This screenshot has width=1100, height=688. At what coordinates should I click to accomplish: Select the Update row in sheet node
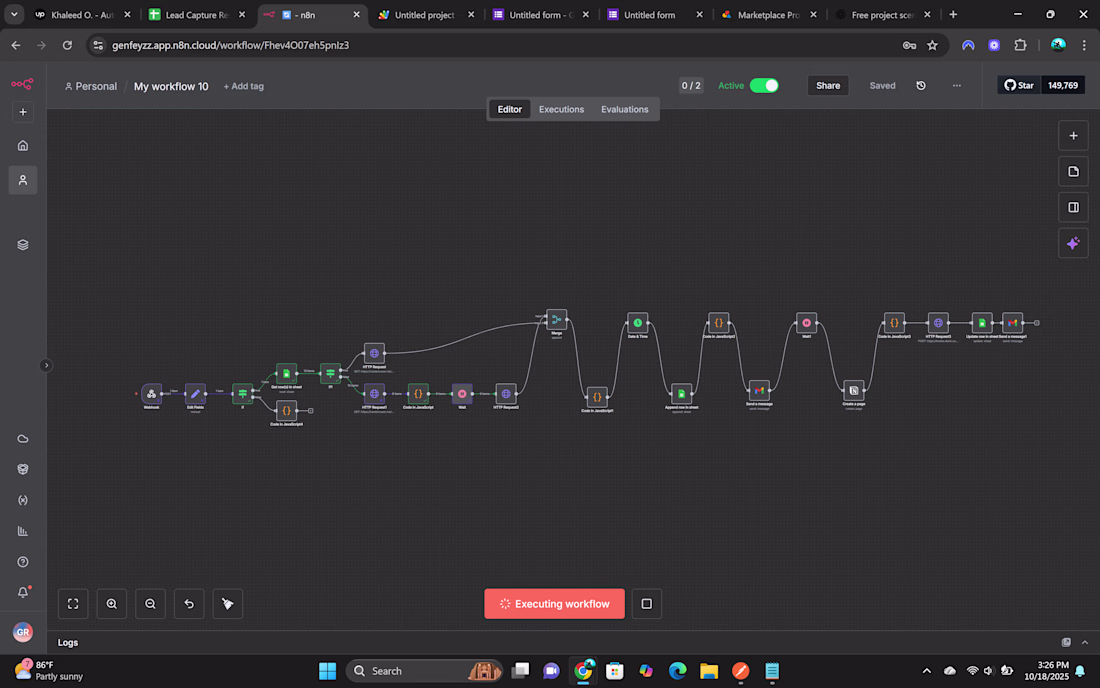pos(982,323)
